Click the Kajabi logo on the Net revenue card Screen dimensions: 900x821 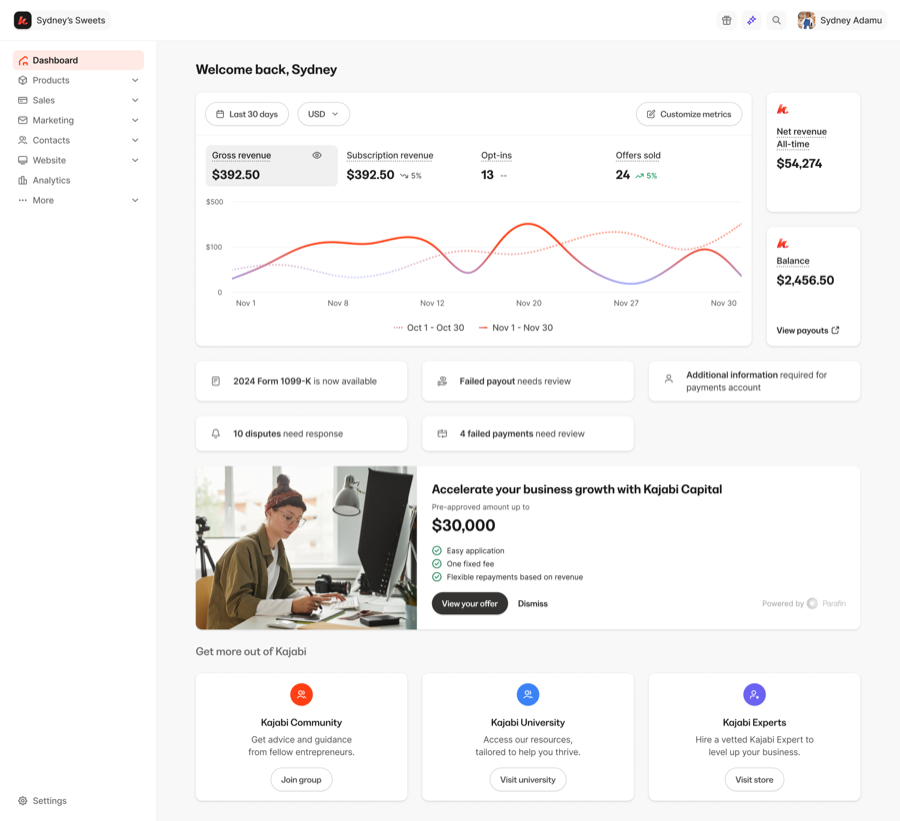click(782, 109)
